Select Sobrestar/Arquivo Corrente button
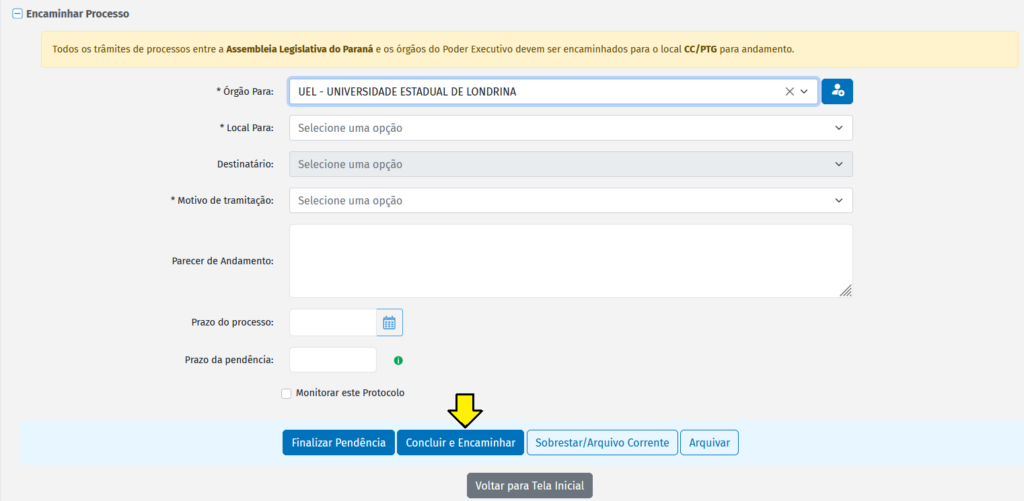This screenshot has width=1024, height=501. click(602, 443)
